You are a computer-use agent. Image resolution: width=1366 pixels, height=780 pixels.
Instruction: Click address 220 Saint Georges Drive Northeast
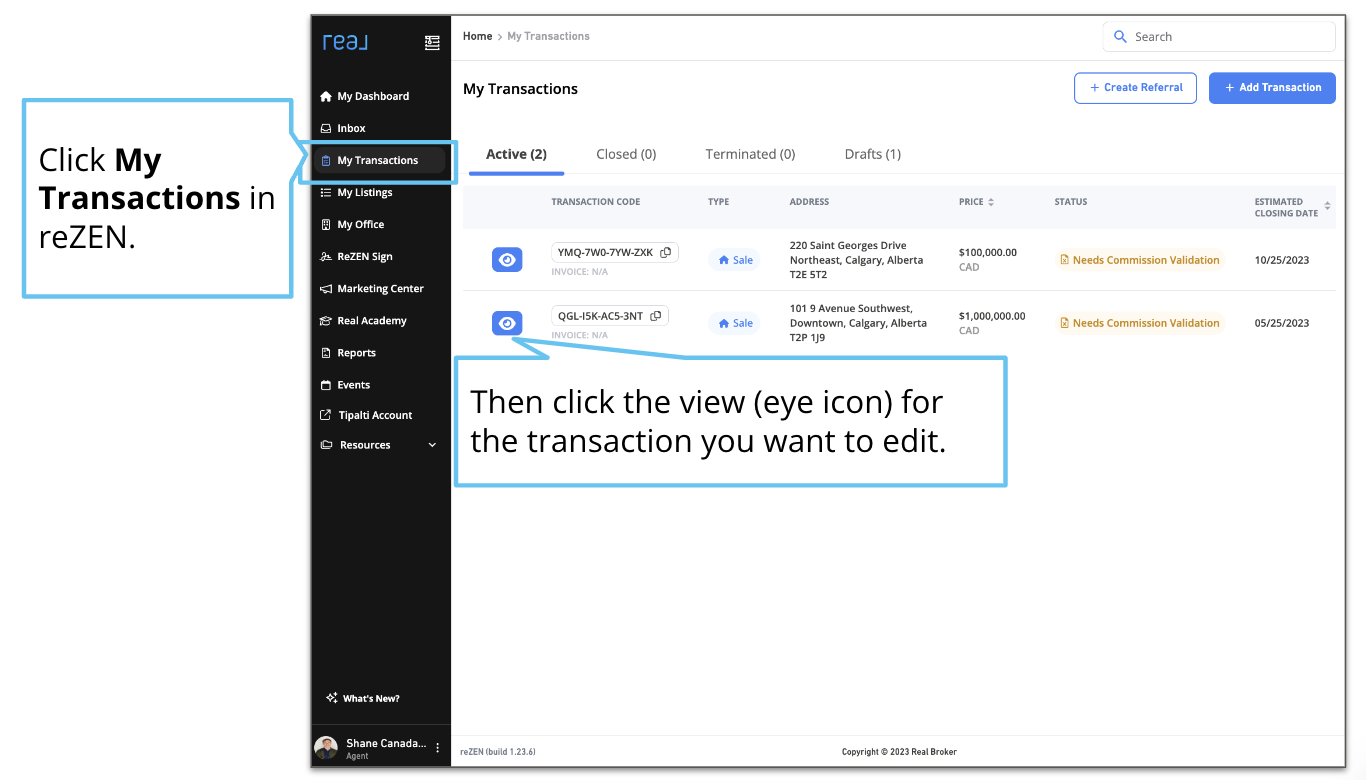point(856,260)
